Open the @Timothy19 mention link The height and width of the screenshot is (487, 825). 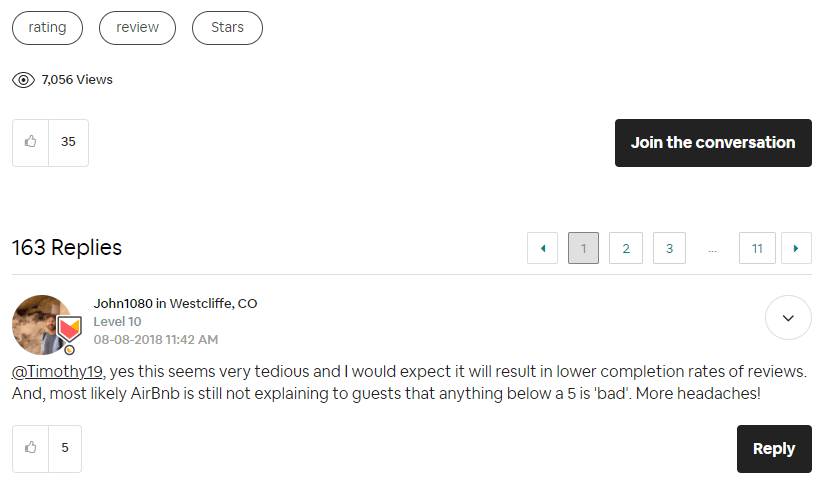57,372
